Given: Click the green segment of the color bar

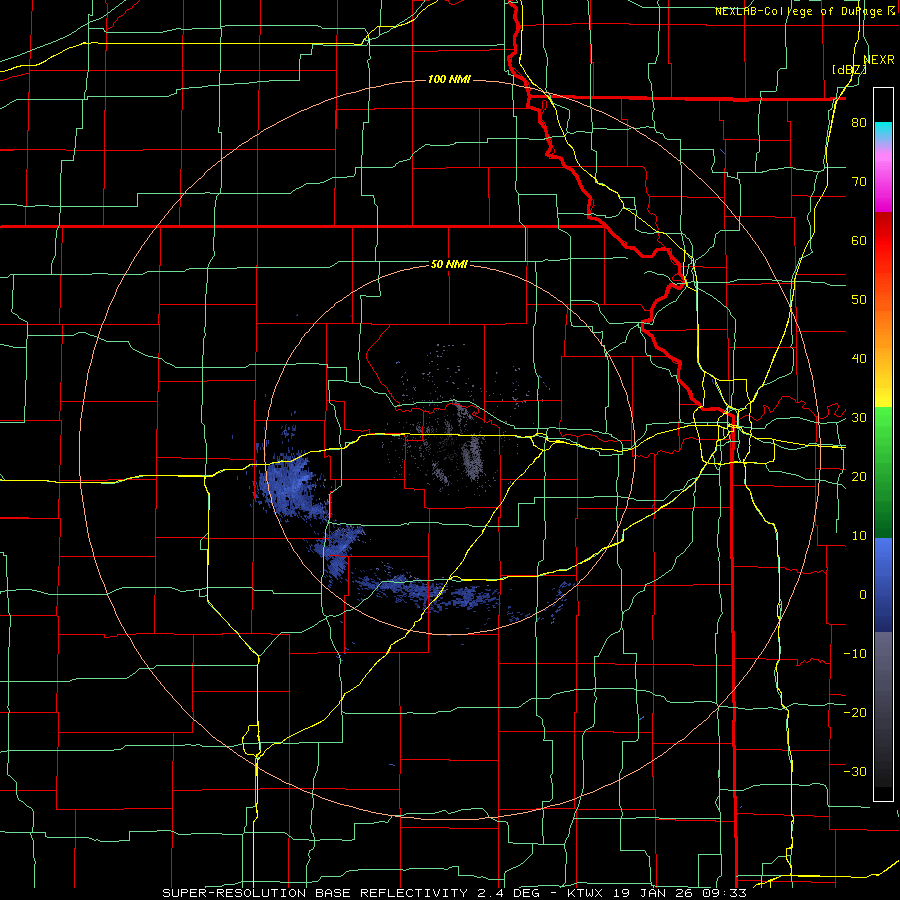Looking at the screenshot, I should click(883, 472).
